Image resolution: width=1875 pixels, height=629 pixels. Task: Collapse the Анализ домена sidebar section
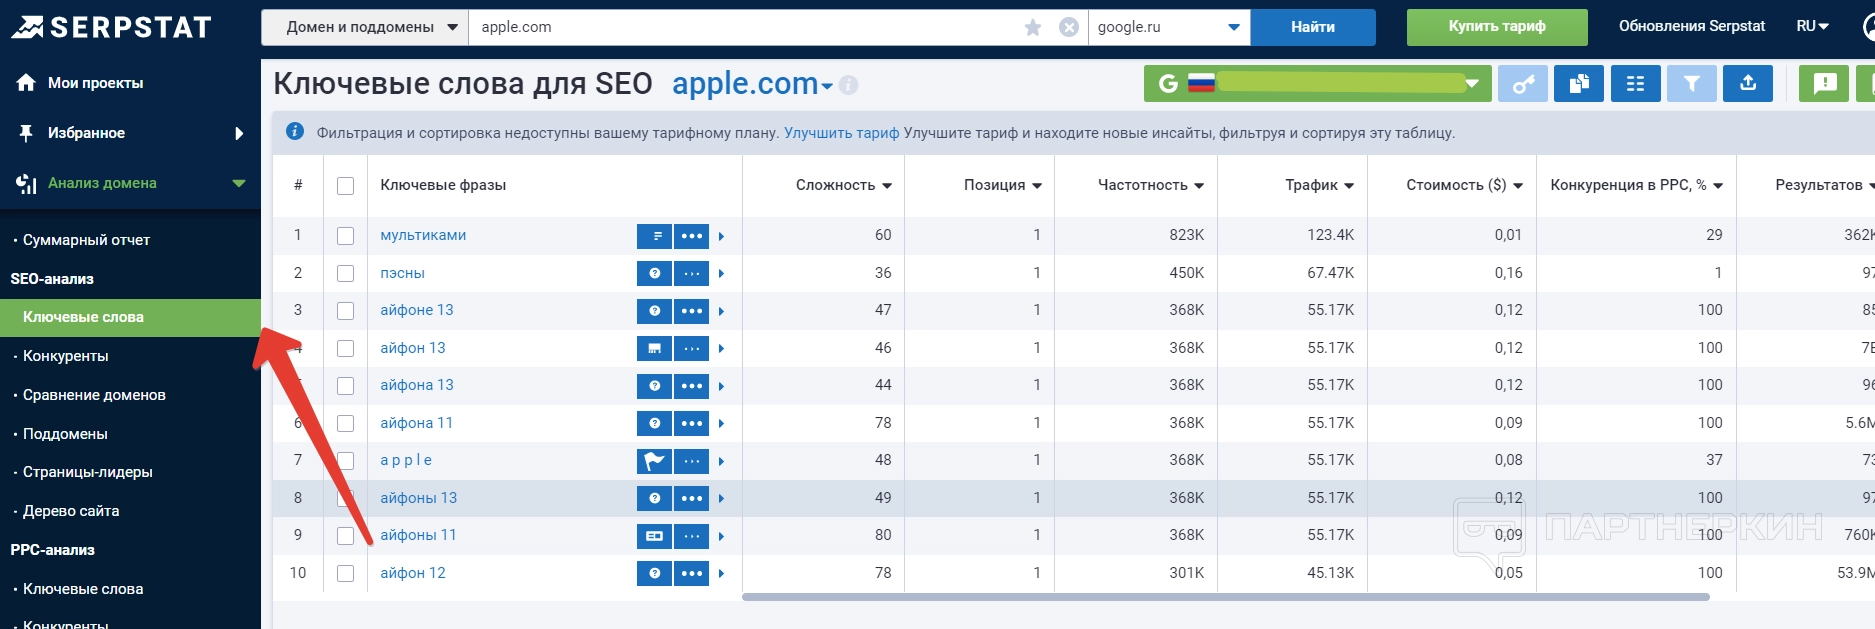tap(239, 183)
